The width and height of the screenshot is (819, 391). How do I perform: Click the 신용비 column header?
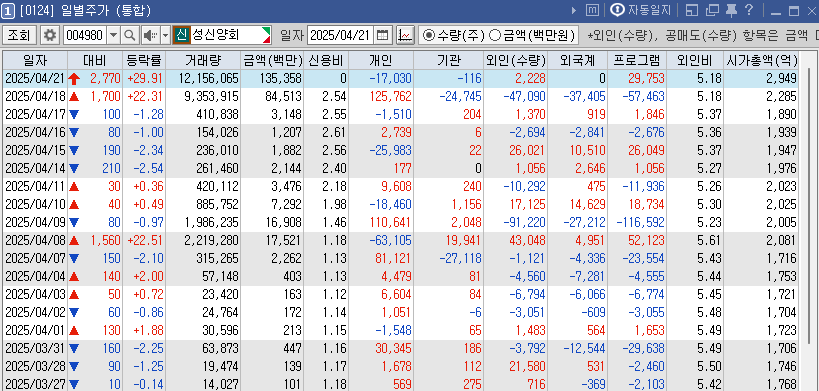[326, 61]
